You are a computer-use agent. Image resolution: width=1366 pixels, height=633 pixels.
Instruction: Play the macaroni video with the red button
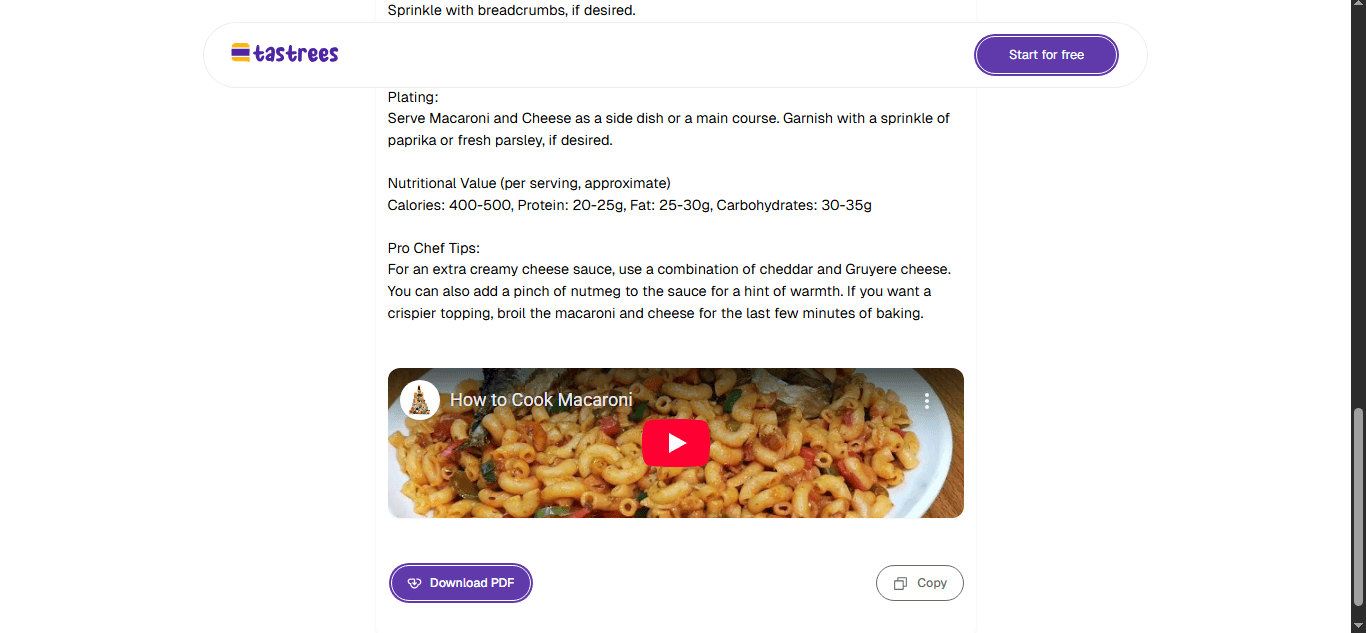point(676,443)
